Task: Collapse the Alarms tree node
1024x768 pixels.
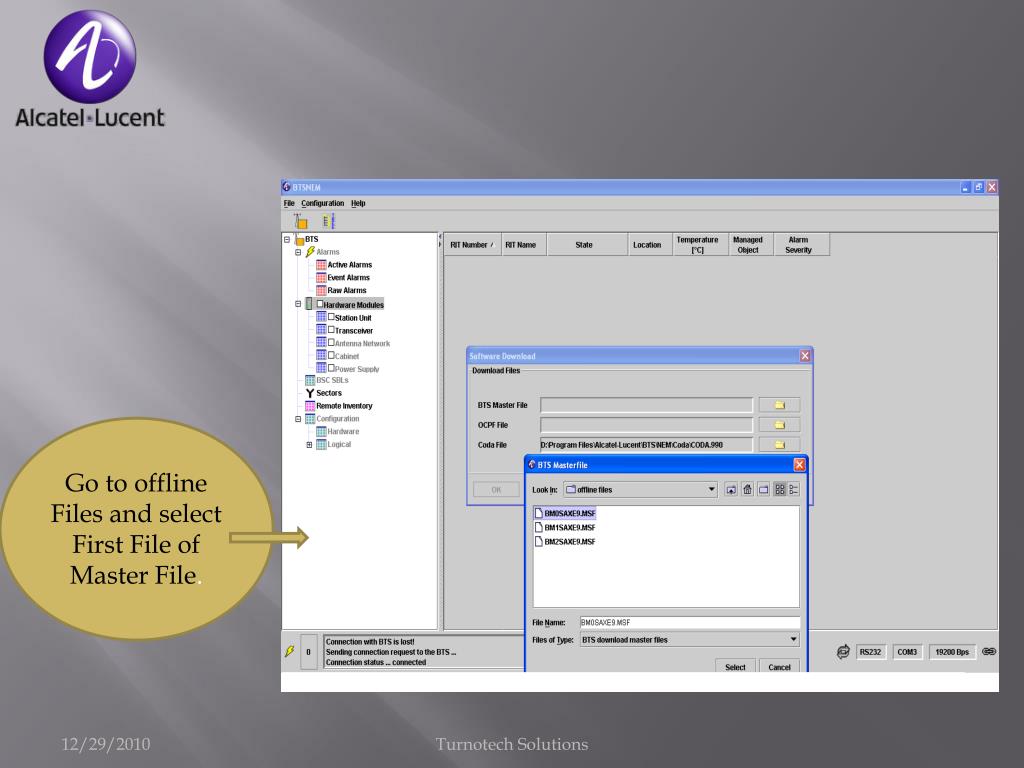Action: coord(298,252)
